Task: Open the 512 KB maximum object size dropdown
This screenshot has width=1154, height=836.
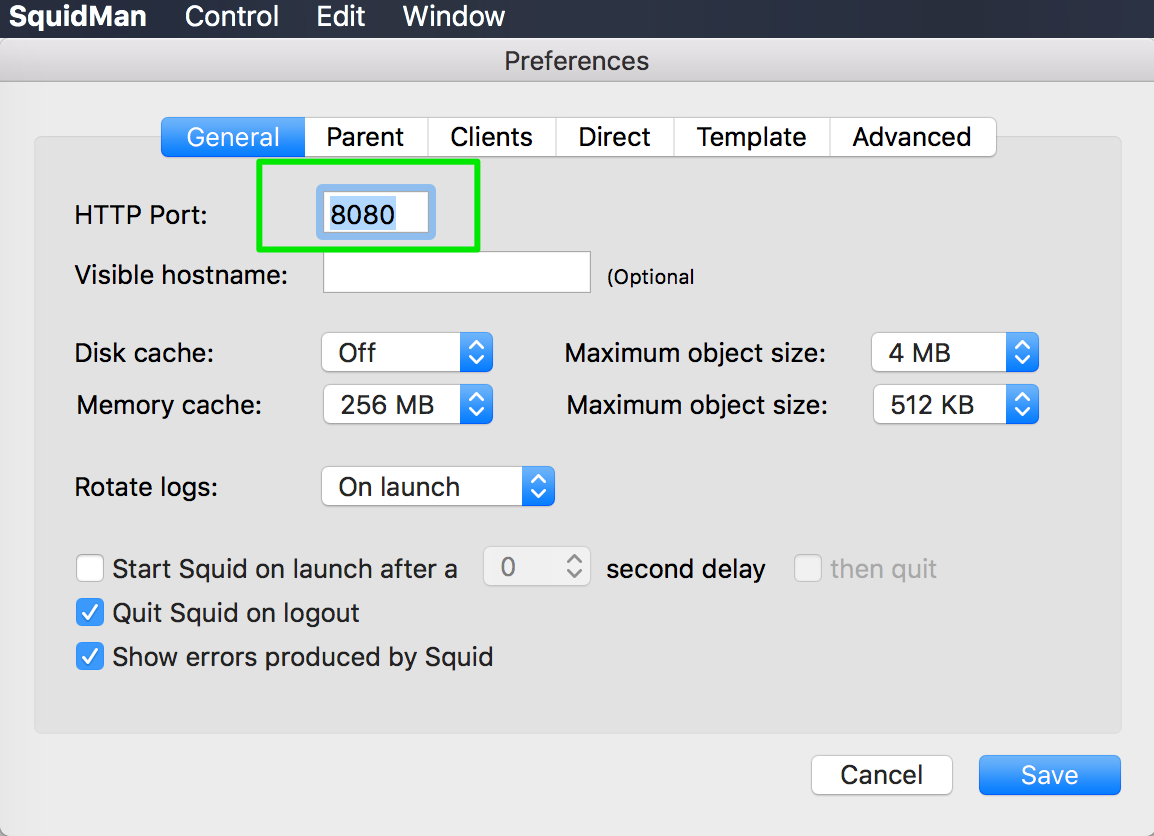Action: point(955,405)
